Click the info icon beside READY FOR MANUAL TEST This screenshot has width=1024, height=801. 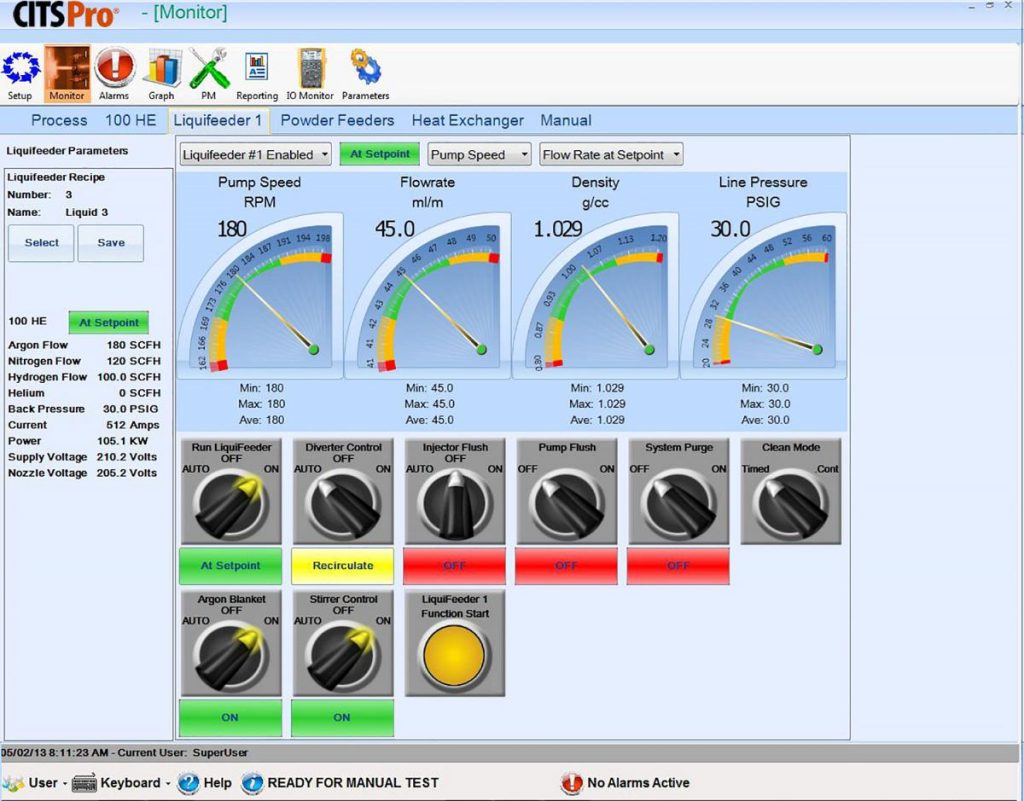pyautogui.click(x=253, y=783)
